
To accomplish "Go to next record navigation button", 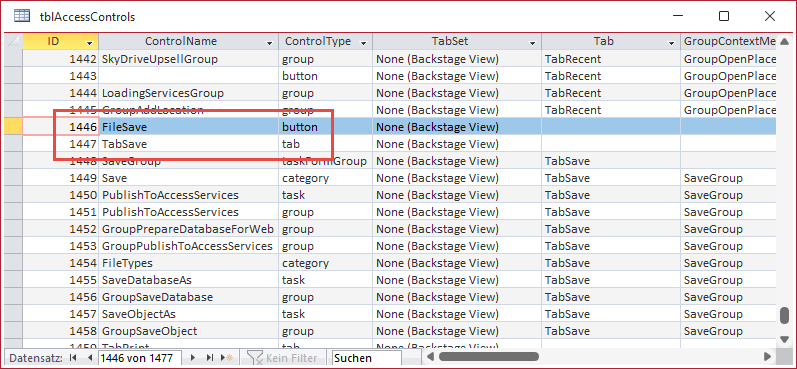I will pyautogui.click(x=193, y=358).
